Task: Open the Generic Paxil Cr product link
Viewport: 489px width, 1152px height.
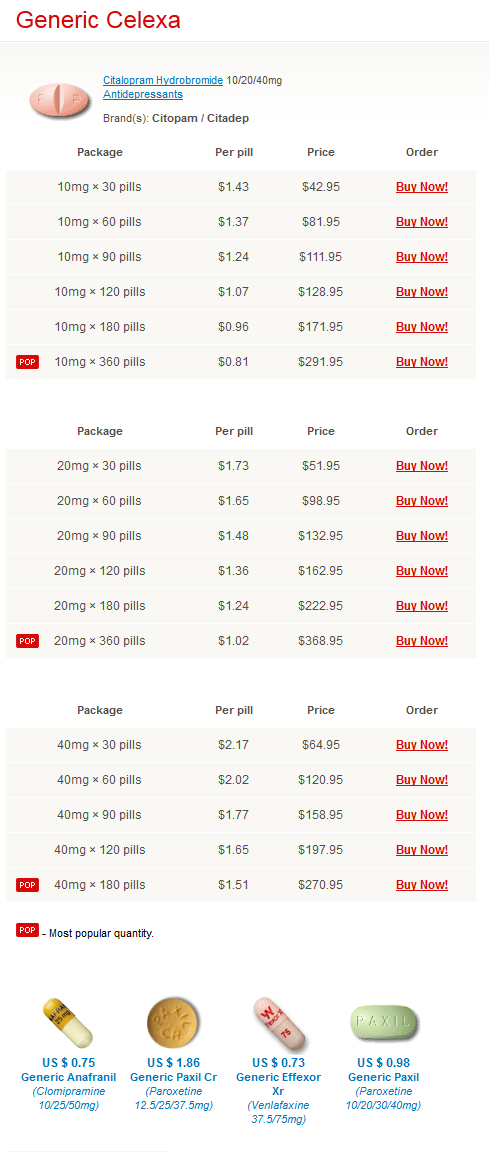Action: click(173, 1077)
